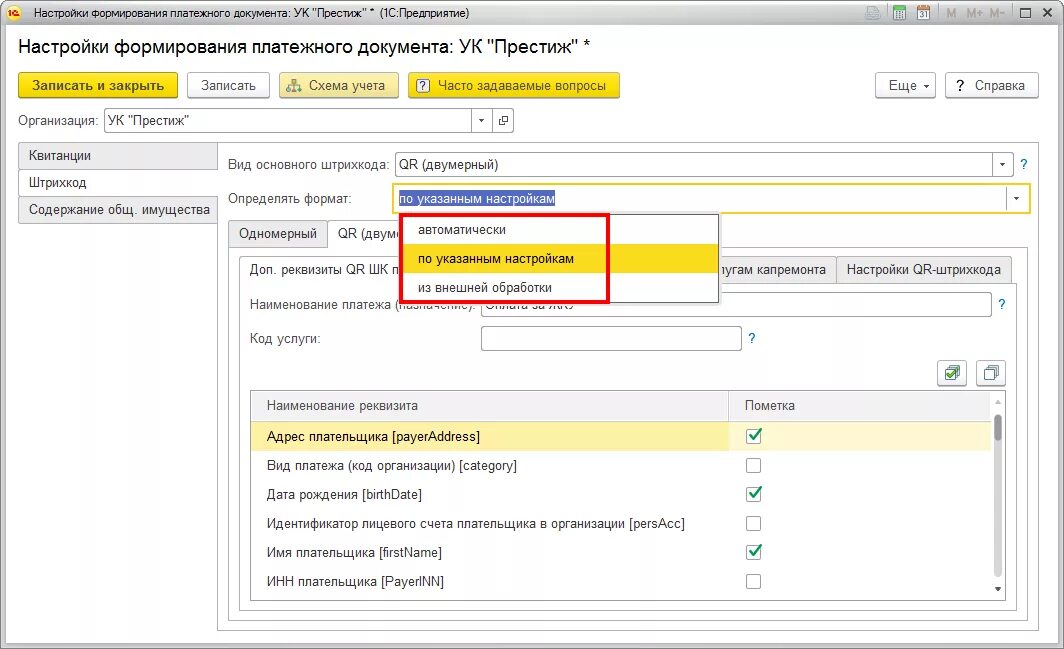1064x649 pixels.
Task: Select row Адрес плательщика [payerAddress]
Action: tap(621, 436)
